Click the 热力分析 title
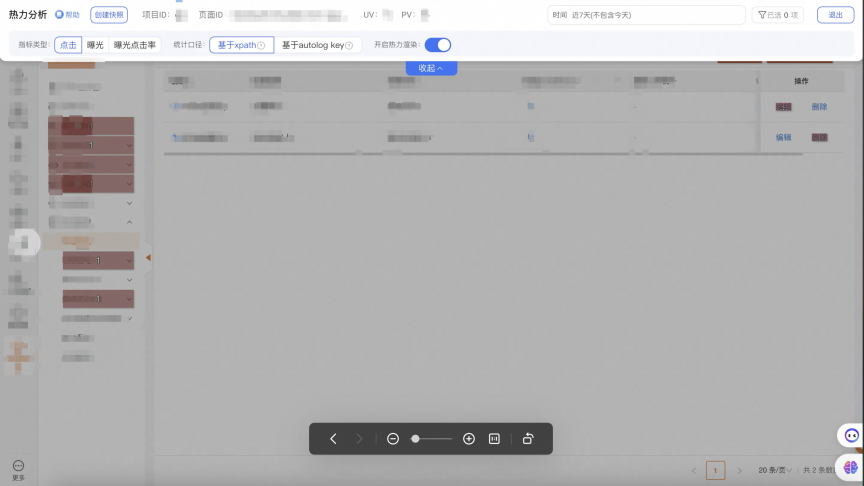 tap(28, 15)
